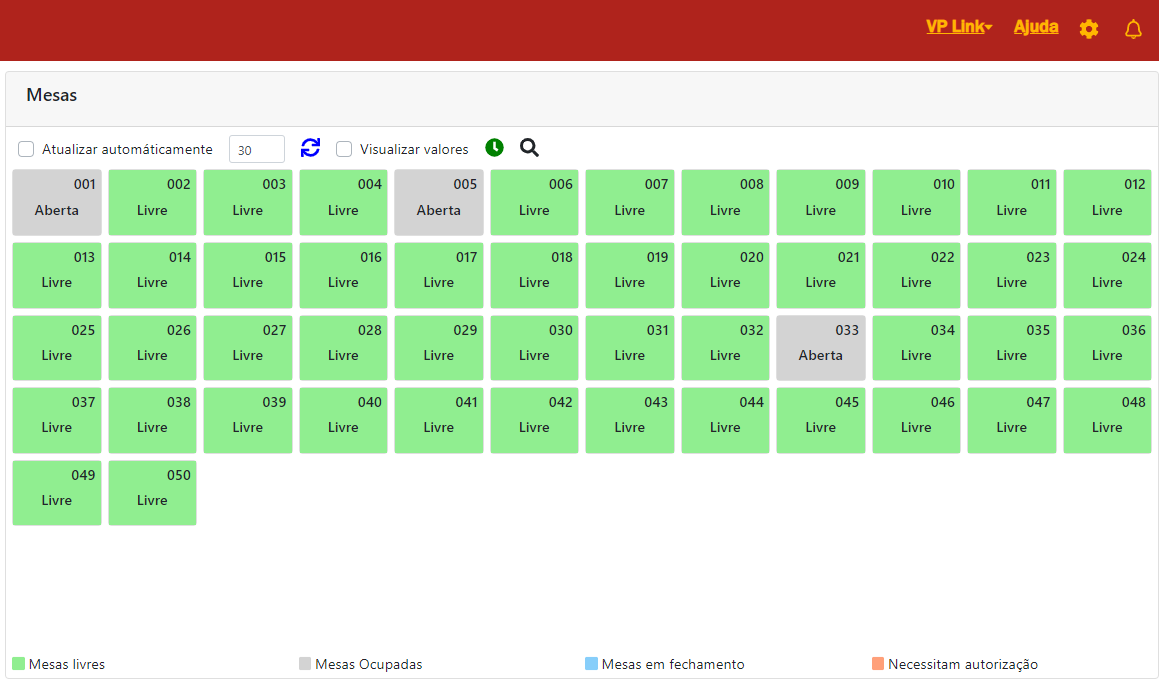Click the orange Necessitam autorização swatch
1159x689 pixels.
pyautogui.click(x=878, y=664)
